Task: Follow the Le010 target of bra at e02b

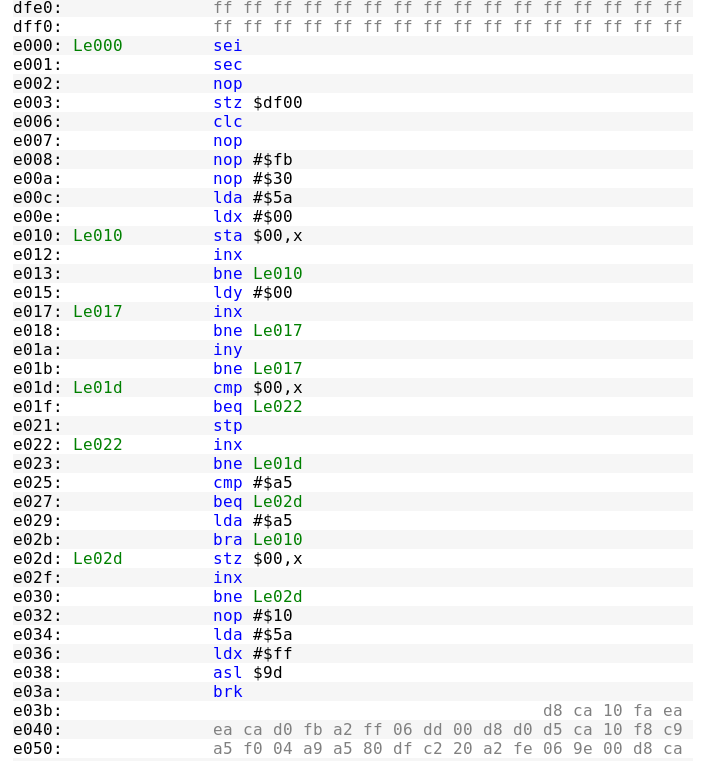Action: [x=277, y=539]
